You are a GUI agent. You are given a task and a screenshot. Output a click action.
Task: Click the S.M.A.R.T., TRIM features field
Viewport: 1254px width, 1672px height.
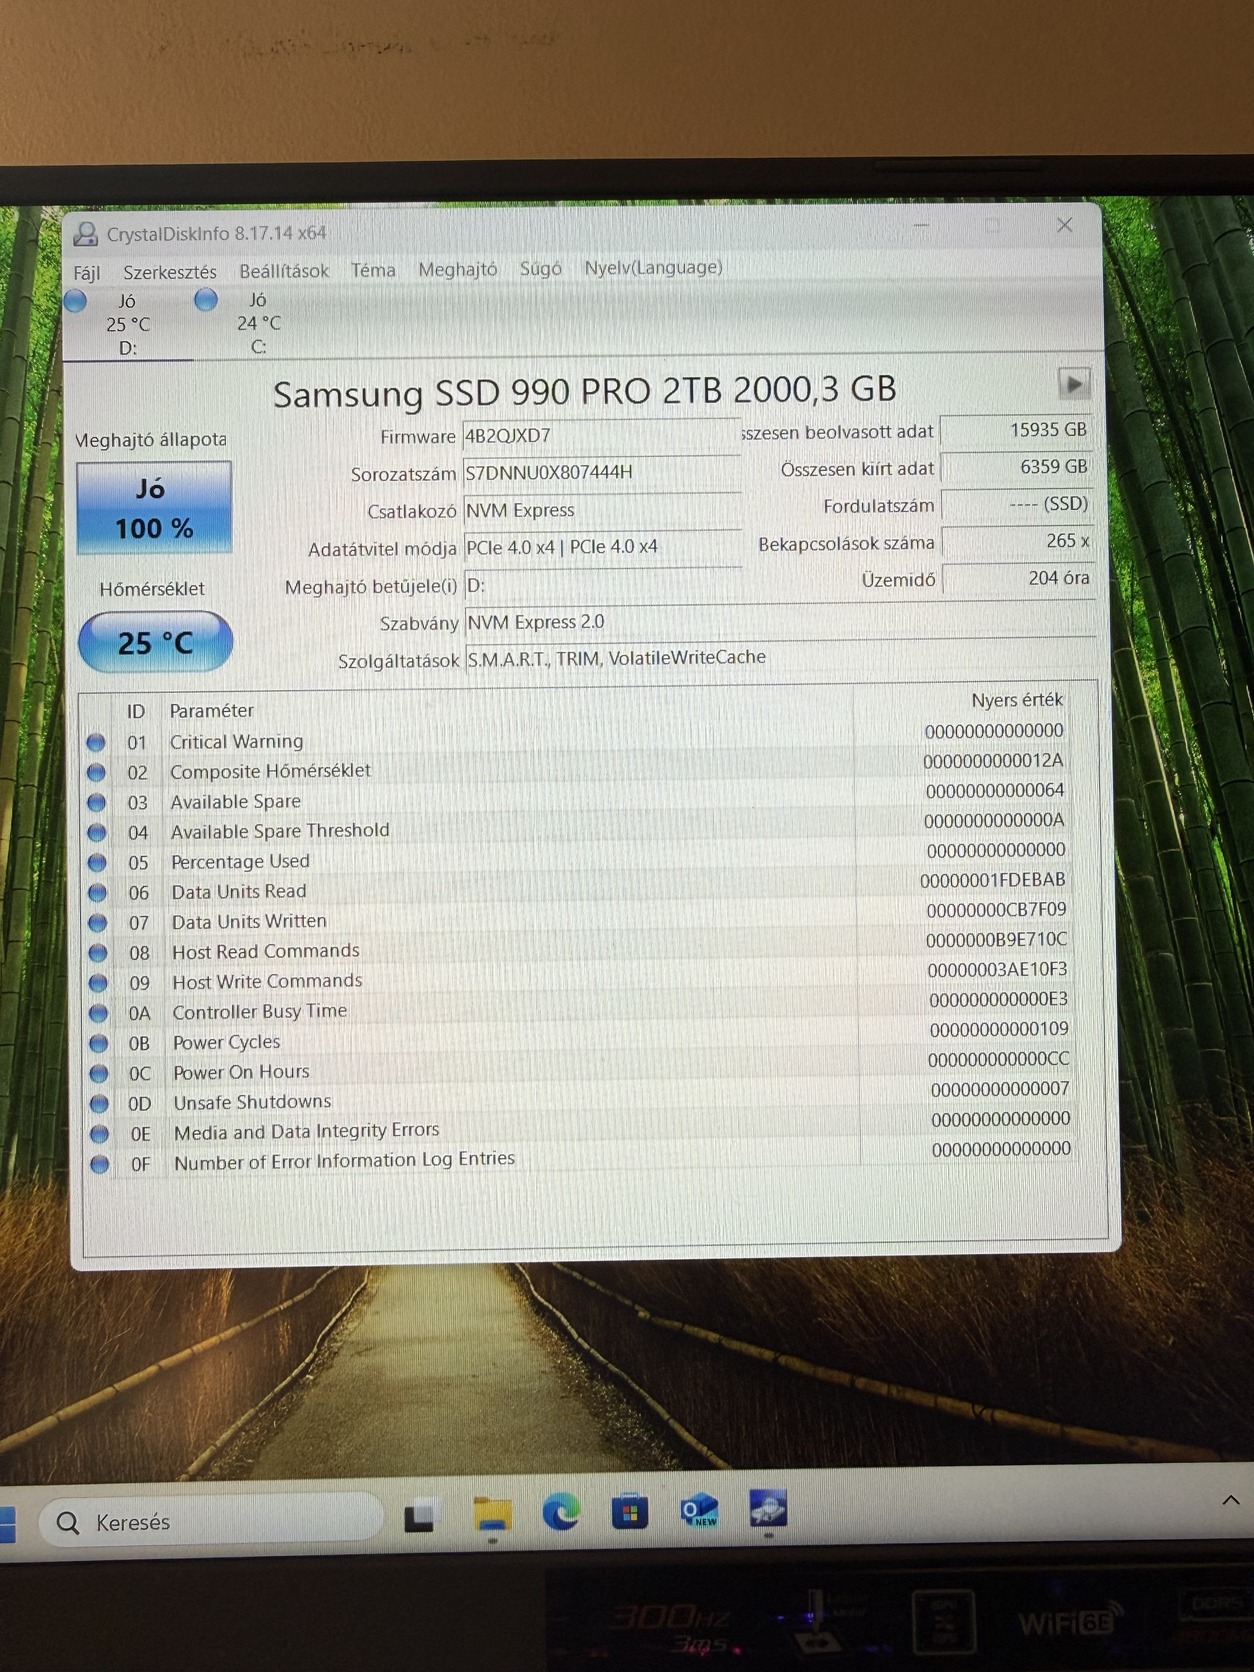(781, 658)
